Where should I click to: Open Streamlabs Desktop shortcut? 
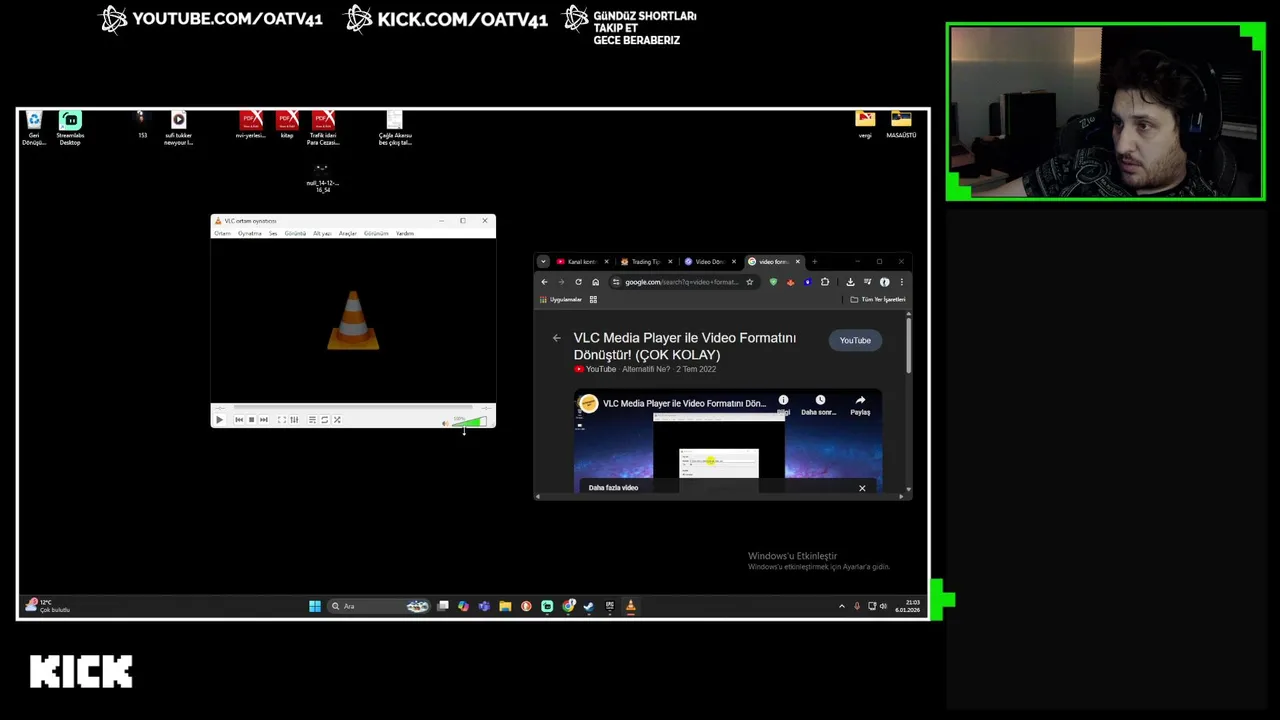[x=70, y=128]
